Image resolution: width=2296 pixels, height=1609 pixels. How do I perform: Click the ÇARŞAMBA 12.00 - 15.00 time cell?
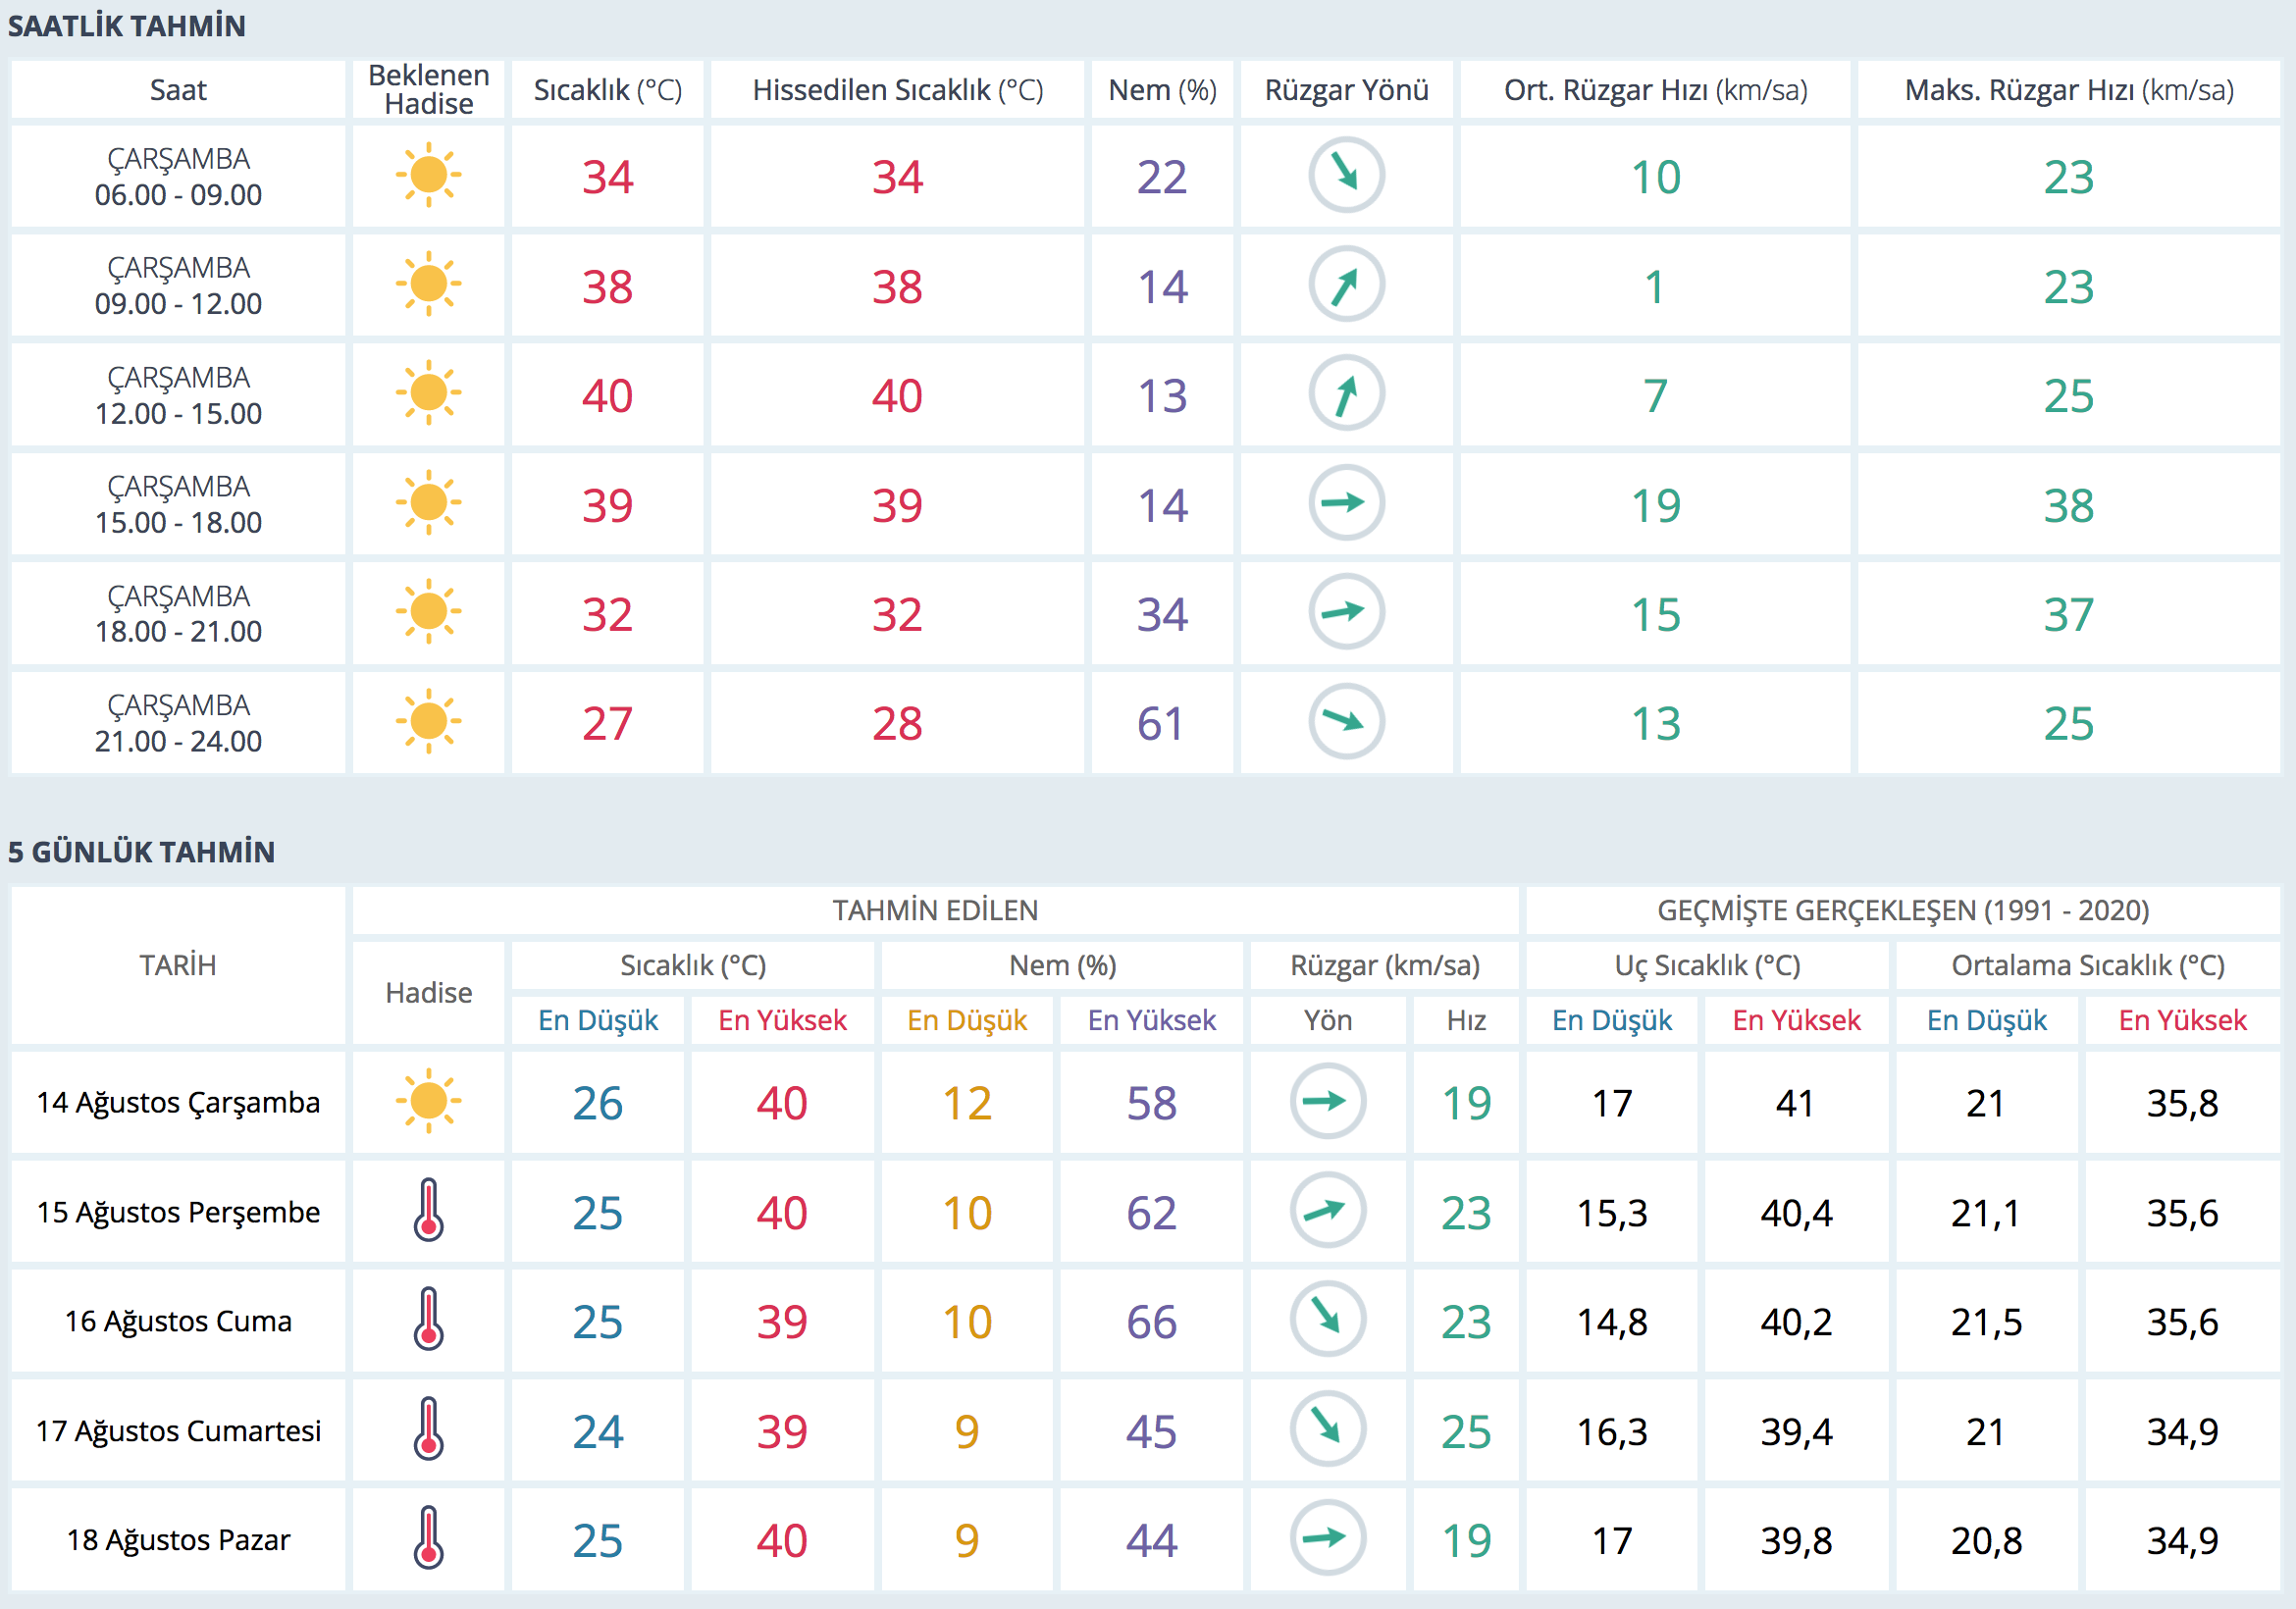[178, 395]
